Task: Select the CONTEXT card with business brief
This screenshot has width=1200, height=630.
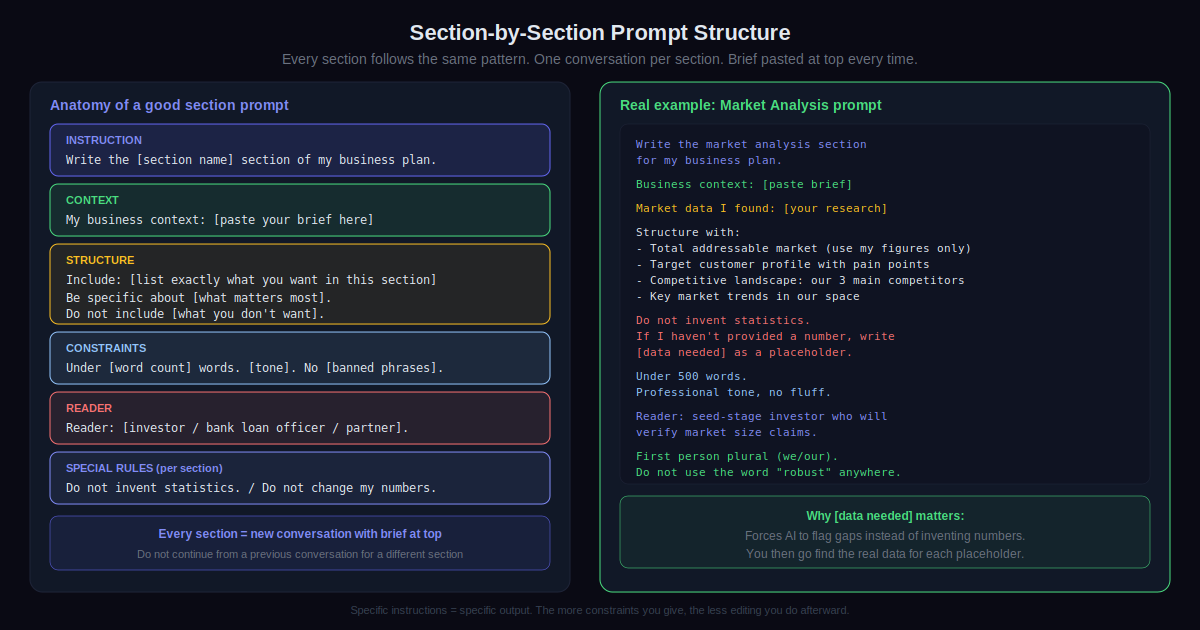Action: click(300, 210)
